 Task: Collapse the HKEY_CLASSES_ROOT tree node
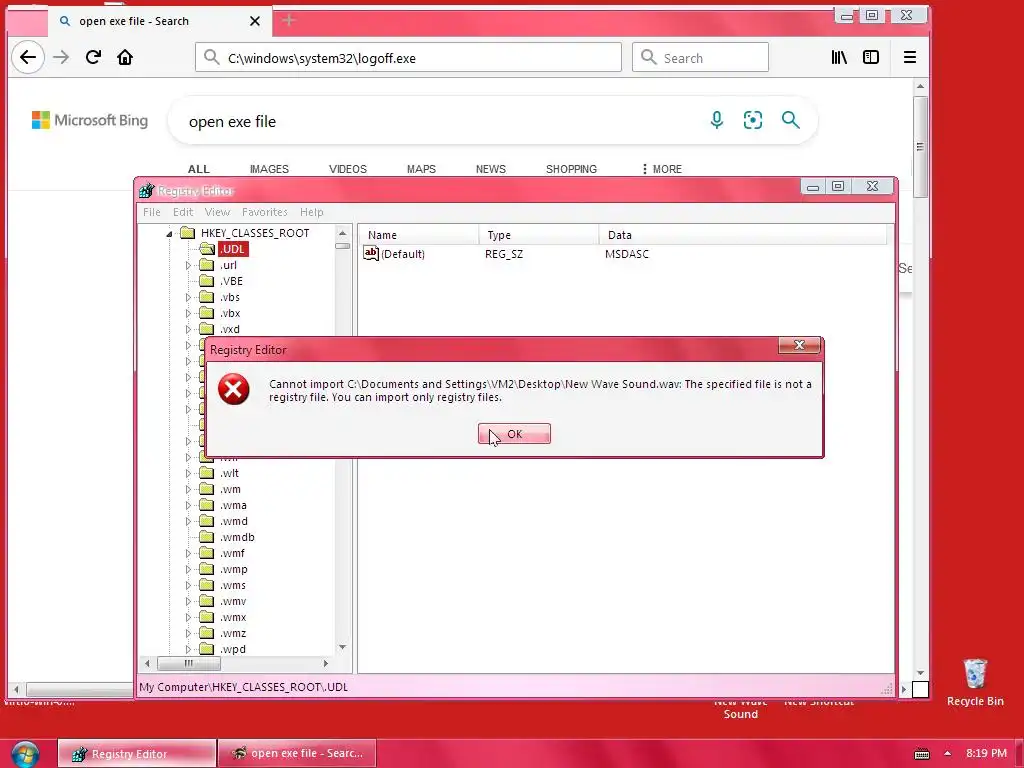click(x=169, y=233)
